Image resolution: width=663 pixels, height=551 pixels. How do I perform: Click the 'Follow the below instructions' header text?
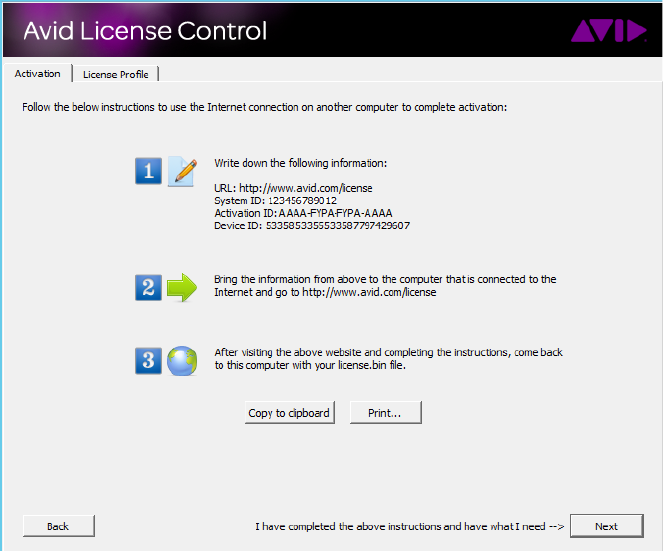[264, 107]
